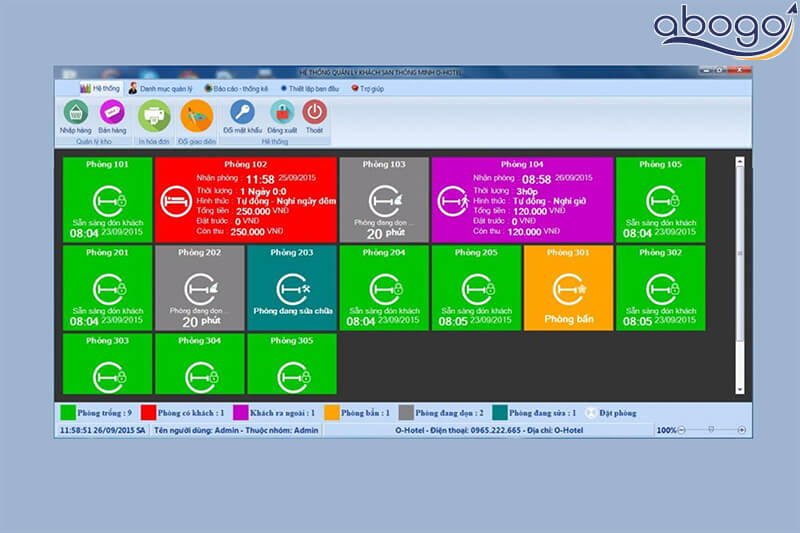Click the Đổi mật khẩu key icon
Viewport: 800px width, 533px height.
pos(242,112)
